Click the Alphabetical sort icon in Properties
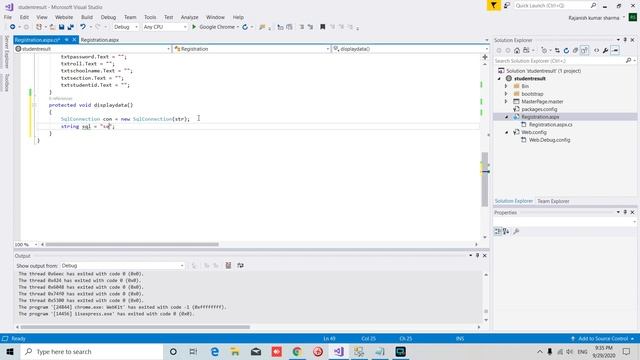The image size is (640, 360). (x=506, y=231)
